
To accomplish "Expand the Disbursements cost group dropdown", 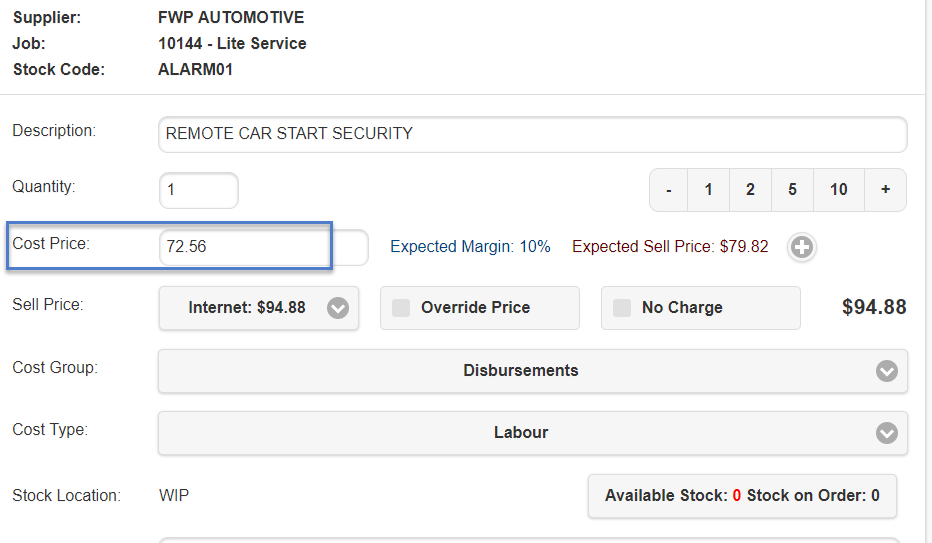I will 886,371.
